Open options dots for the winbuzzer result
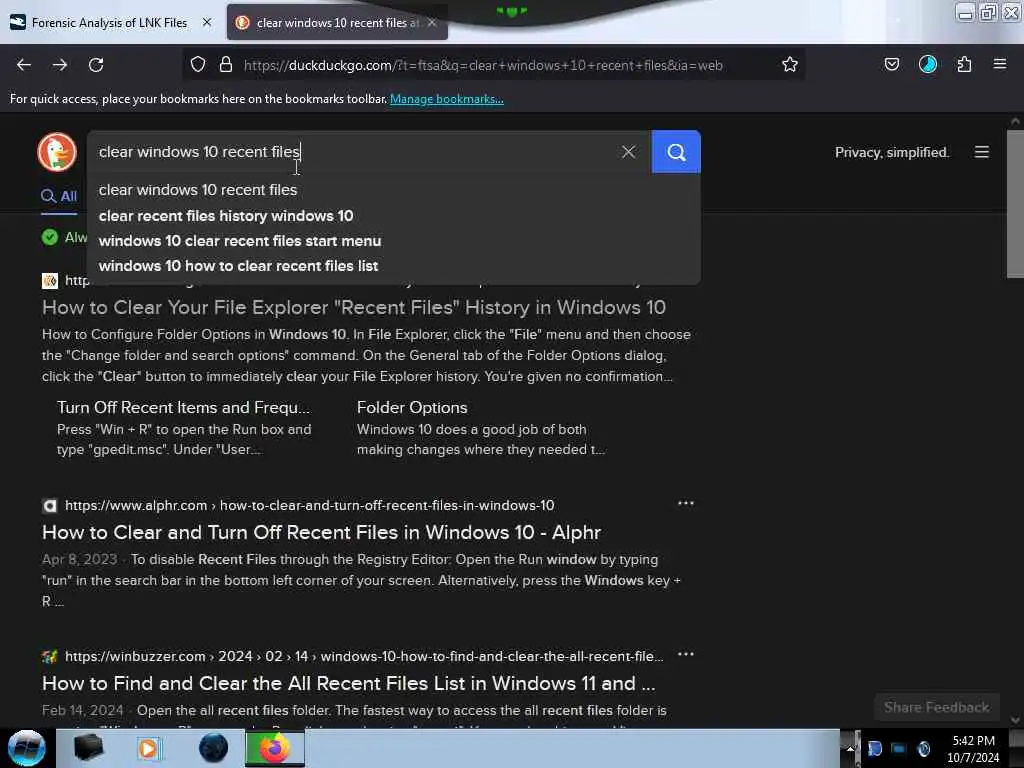Screen dimensions: 1024x768 coord(686,654)
